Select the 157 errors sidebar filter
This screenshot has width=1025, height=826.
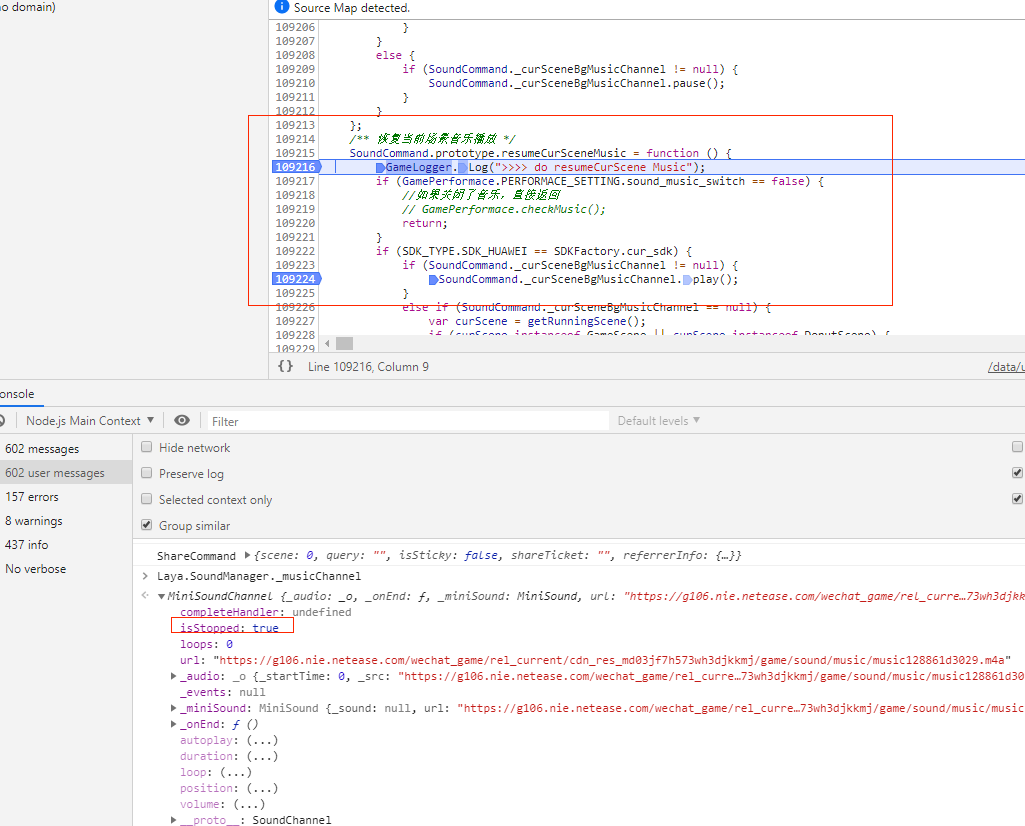32,496
